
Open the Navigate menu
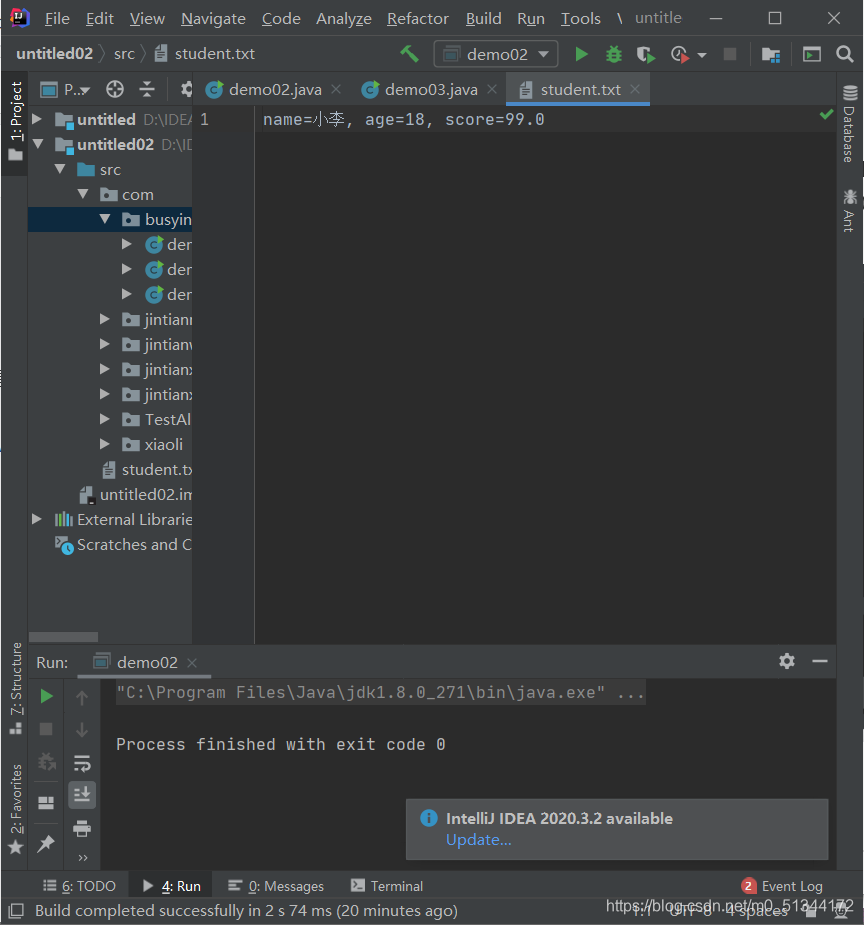coord(213,19)
